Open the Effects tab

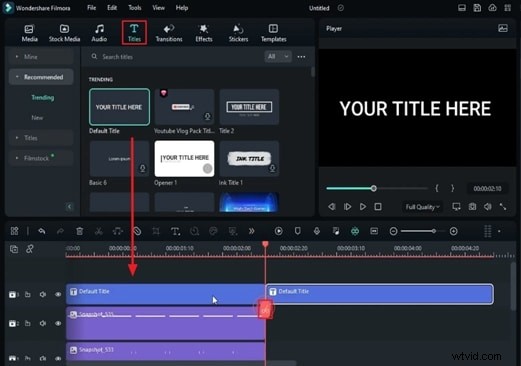point(204,33)
